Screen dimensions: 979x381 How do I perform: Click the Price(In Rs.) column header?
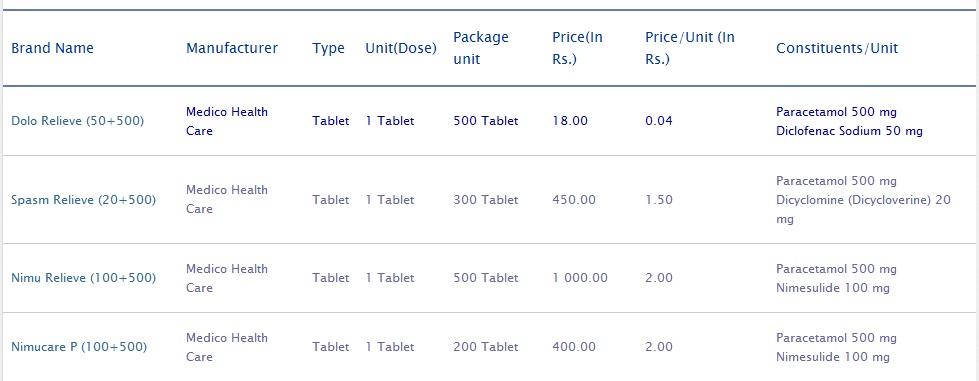coord(578,48)
